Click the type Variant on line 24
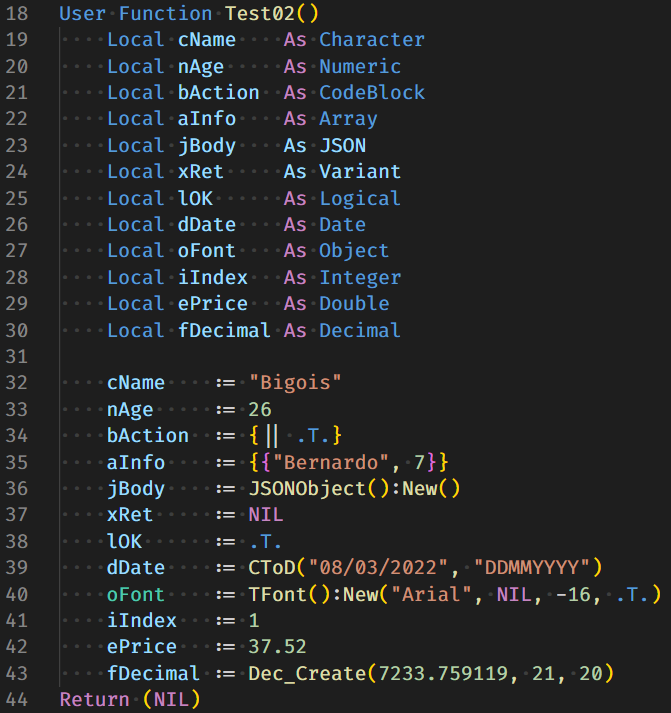671x713 pixels. (x=360, y=172)
